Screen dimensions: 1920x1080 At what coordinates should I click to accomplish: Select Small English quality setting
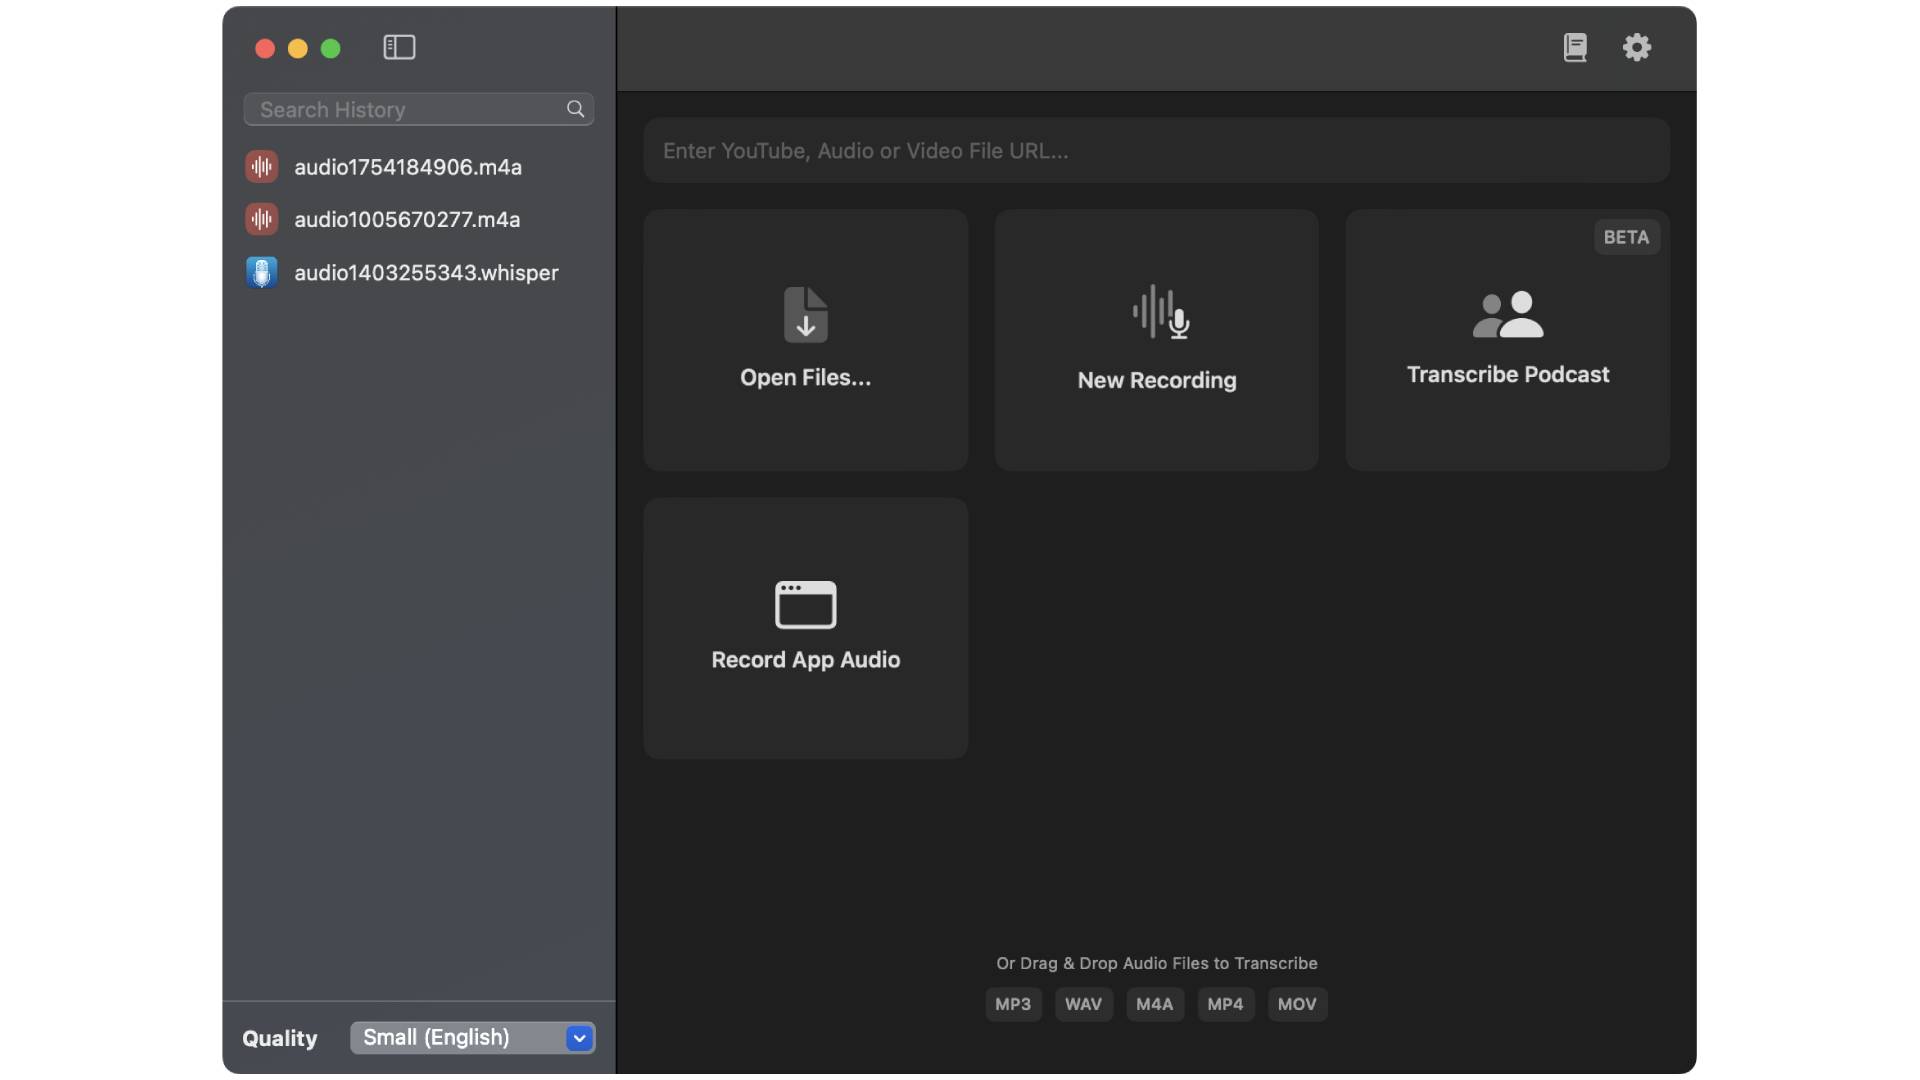[x=471, y=1036]
